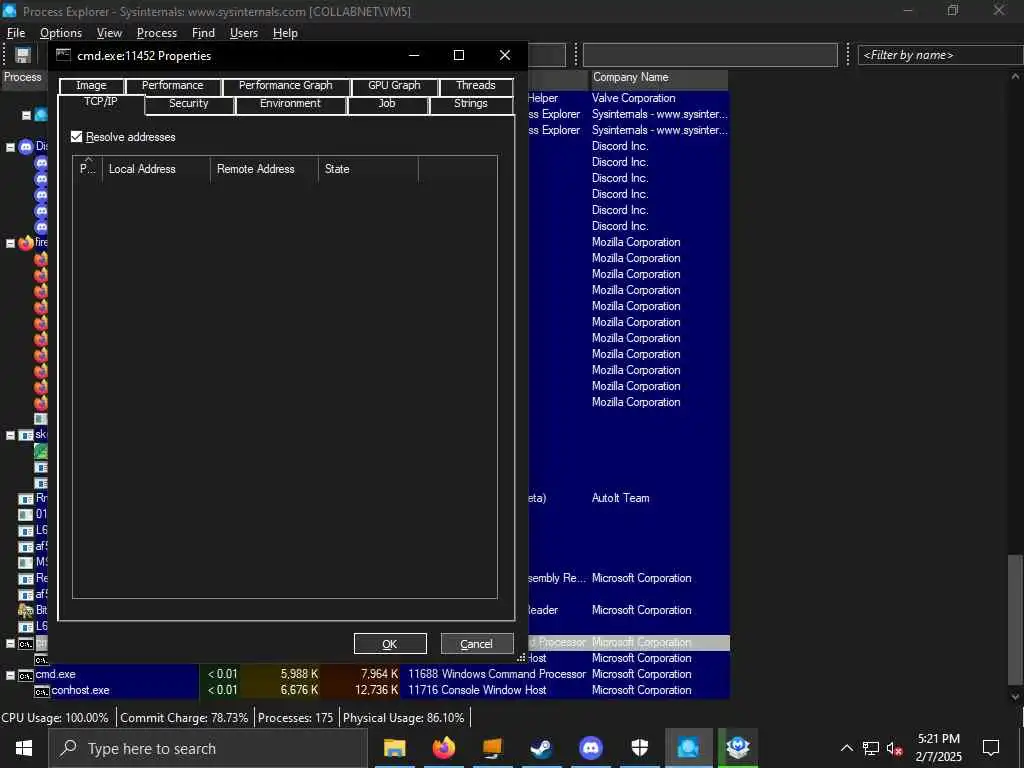Show hidden tray icons chevron
Screen dimensions: 1024x768
(846, 748)
